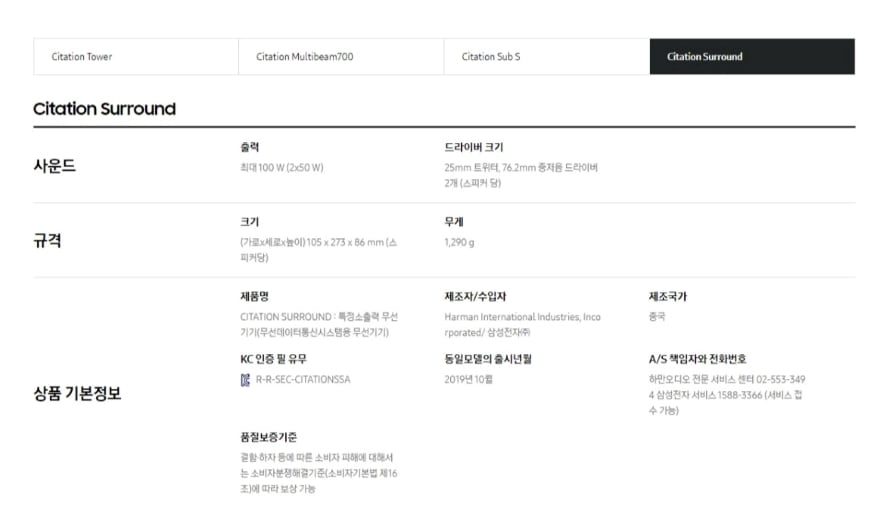Click the KC certification mark icon
Image resolution: width=890 pixels, height=516 pixels.
pos(245,380)
